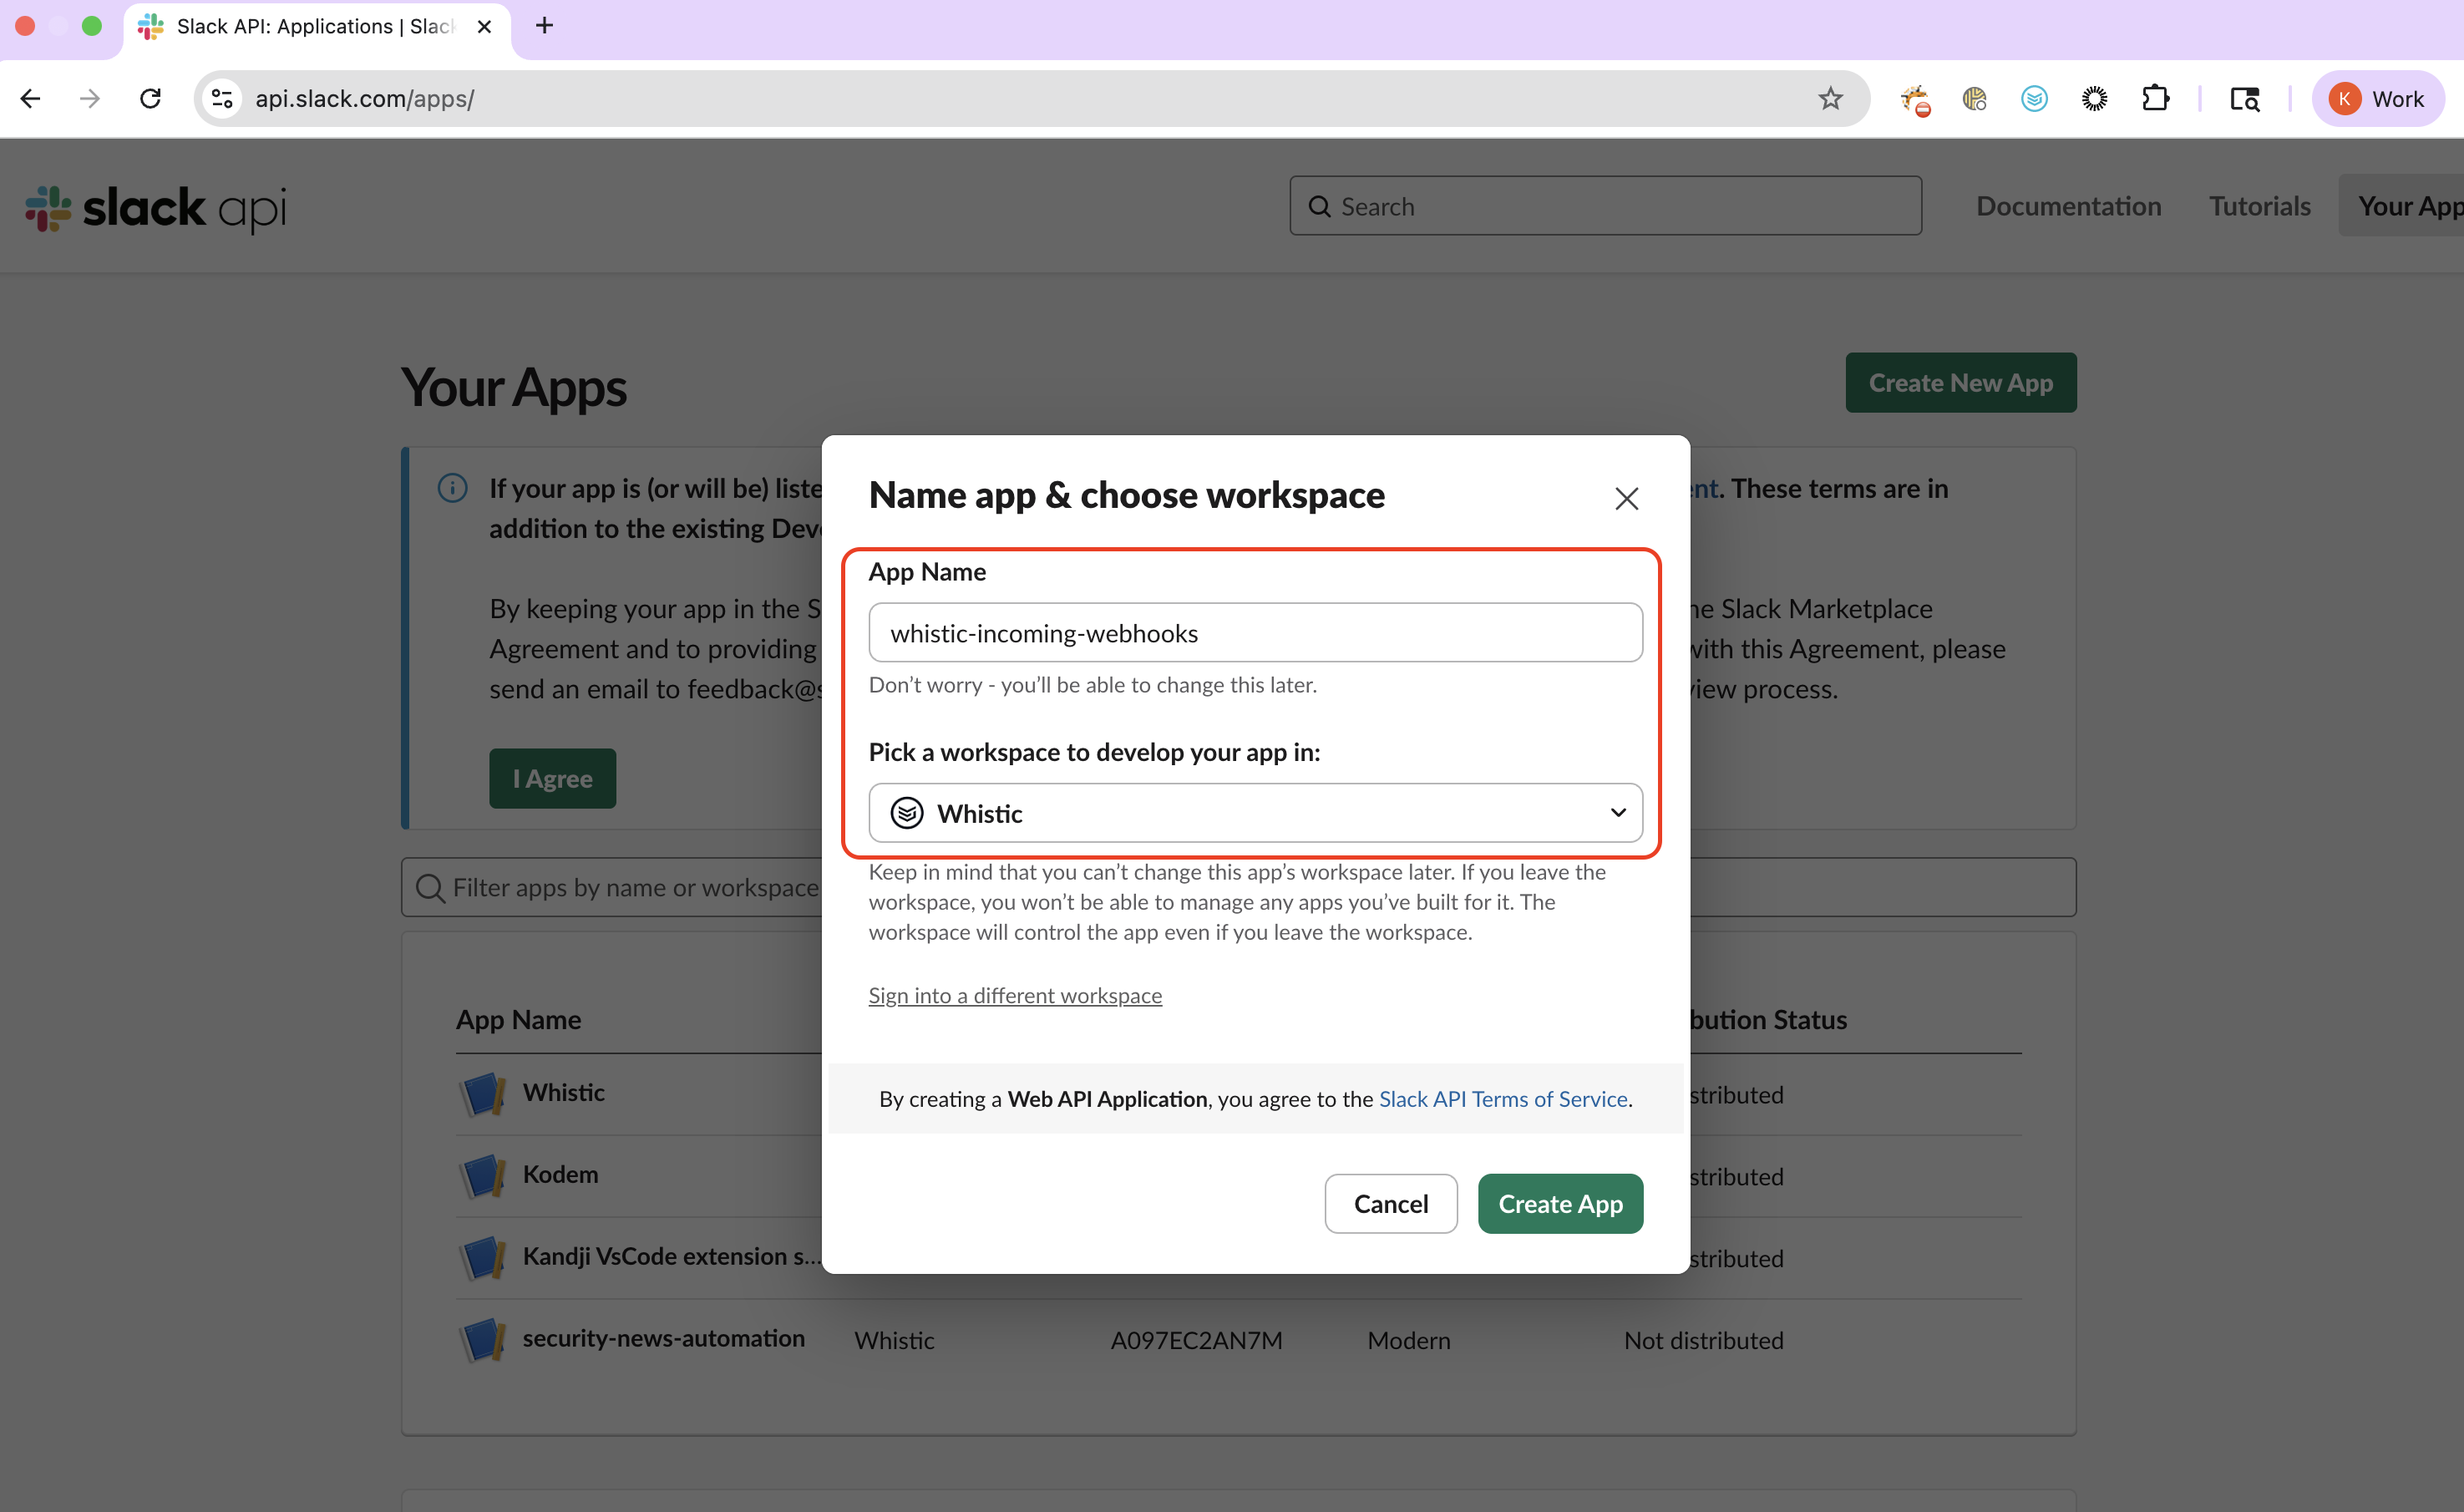2464x1512 pixels.
Task: Go forward in browser history
Action: click(x=90, y=98)
